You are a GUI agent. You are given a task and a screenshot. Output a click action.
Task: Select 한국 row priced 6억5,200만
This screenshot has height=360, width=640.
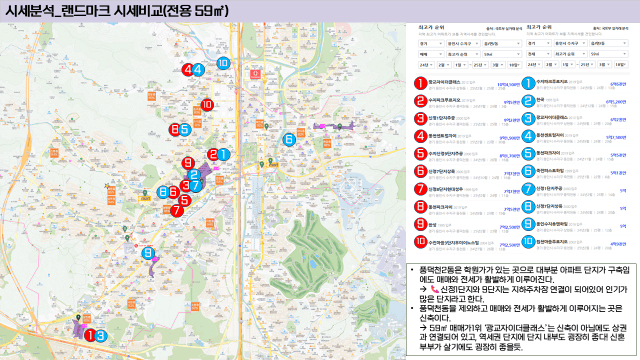[575, 101]
